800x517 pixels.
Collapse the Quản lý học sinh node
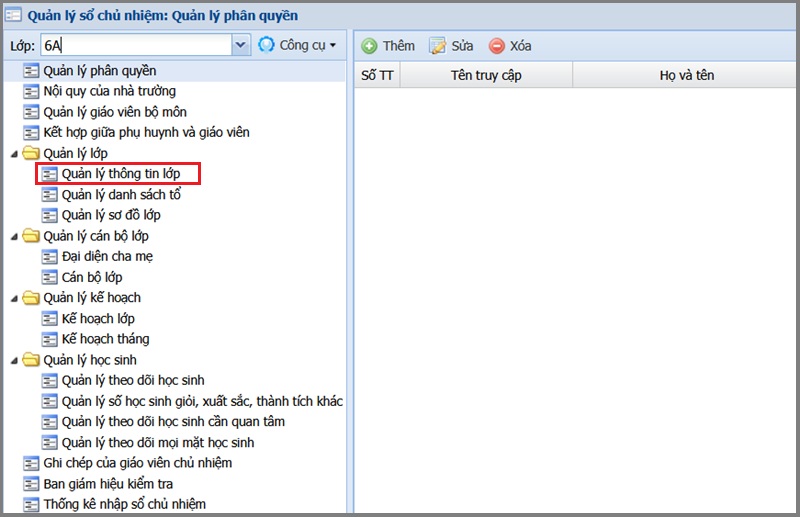pos(14,360)
